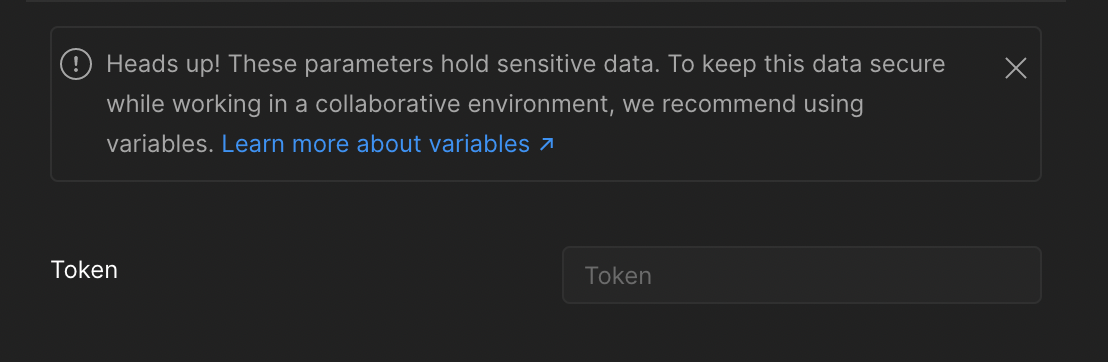
Task: Open the Learn more about variables link
Action: click(x=388, y=144)
